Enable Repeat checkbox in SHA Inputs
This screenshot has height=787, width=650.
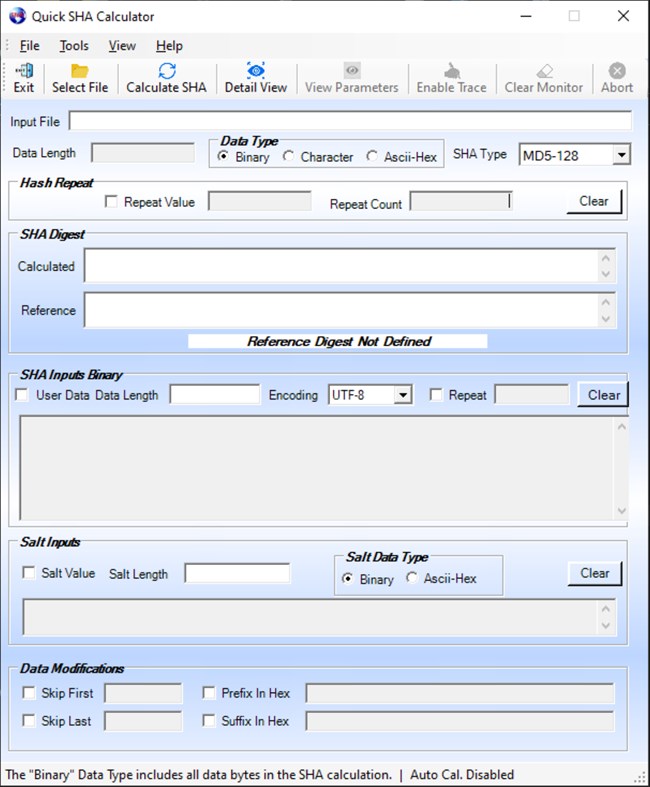436,395
